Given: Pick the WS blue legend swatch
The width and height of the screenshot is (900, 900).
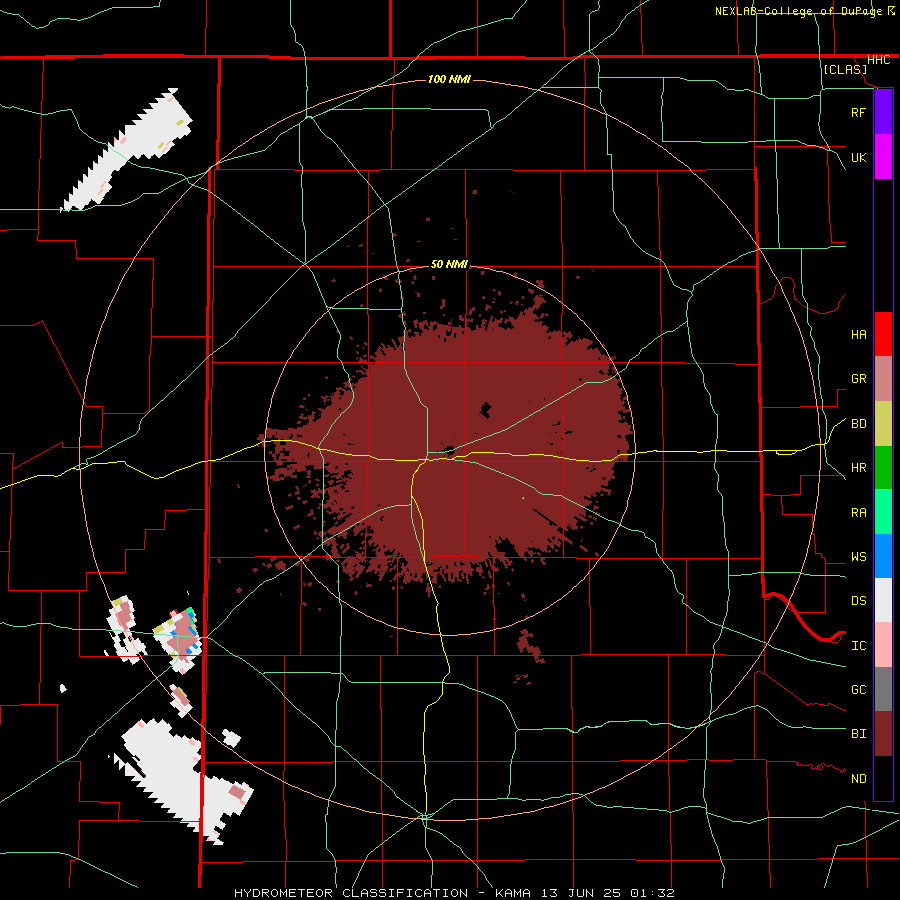Looking at the screenshot, I should tap(883, 556).
